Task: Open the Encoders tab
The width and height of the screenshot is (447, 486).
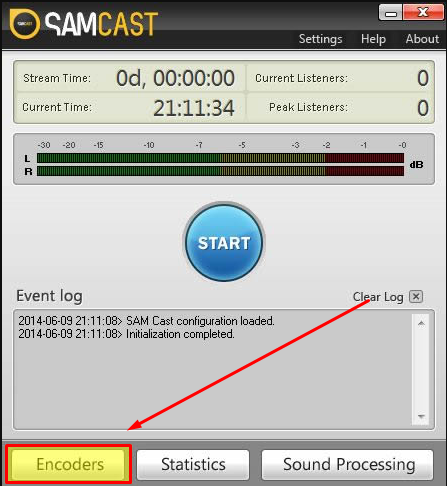Action: tap(69, 464)
